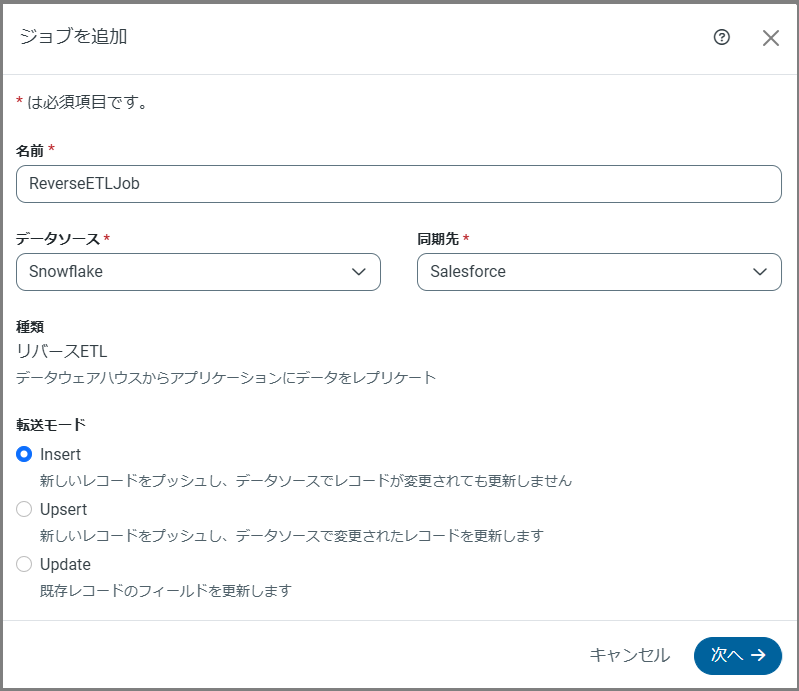Screen dimensions: 799x691
Task: Click the chevron in the Snowflake dropdown
Action: 359,272
